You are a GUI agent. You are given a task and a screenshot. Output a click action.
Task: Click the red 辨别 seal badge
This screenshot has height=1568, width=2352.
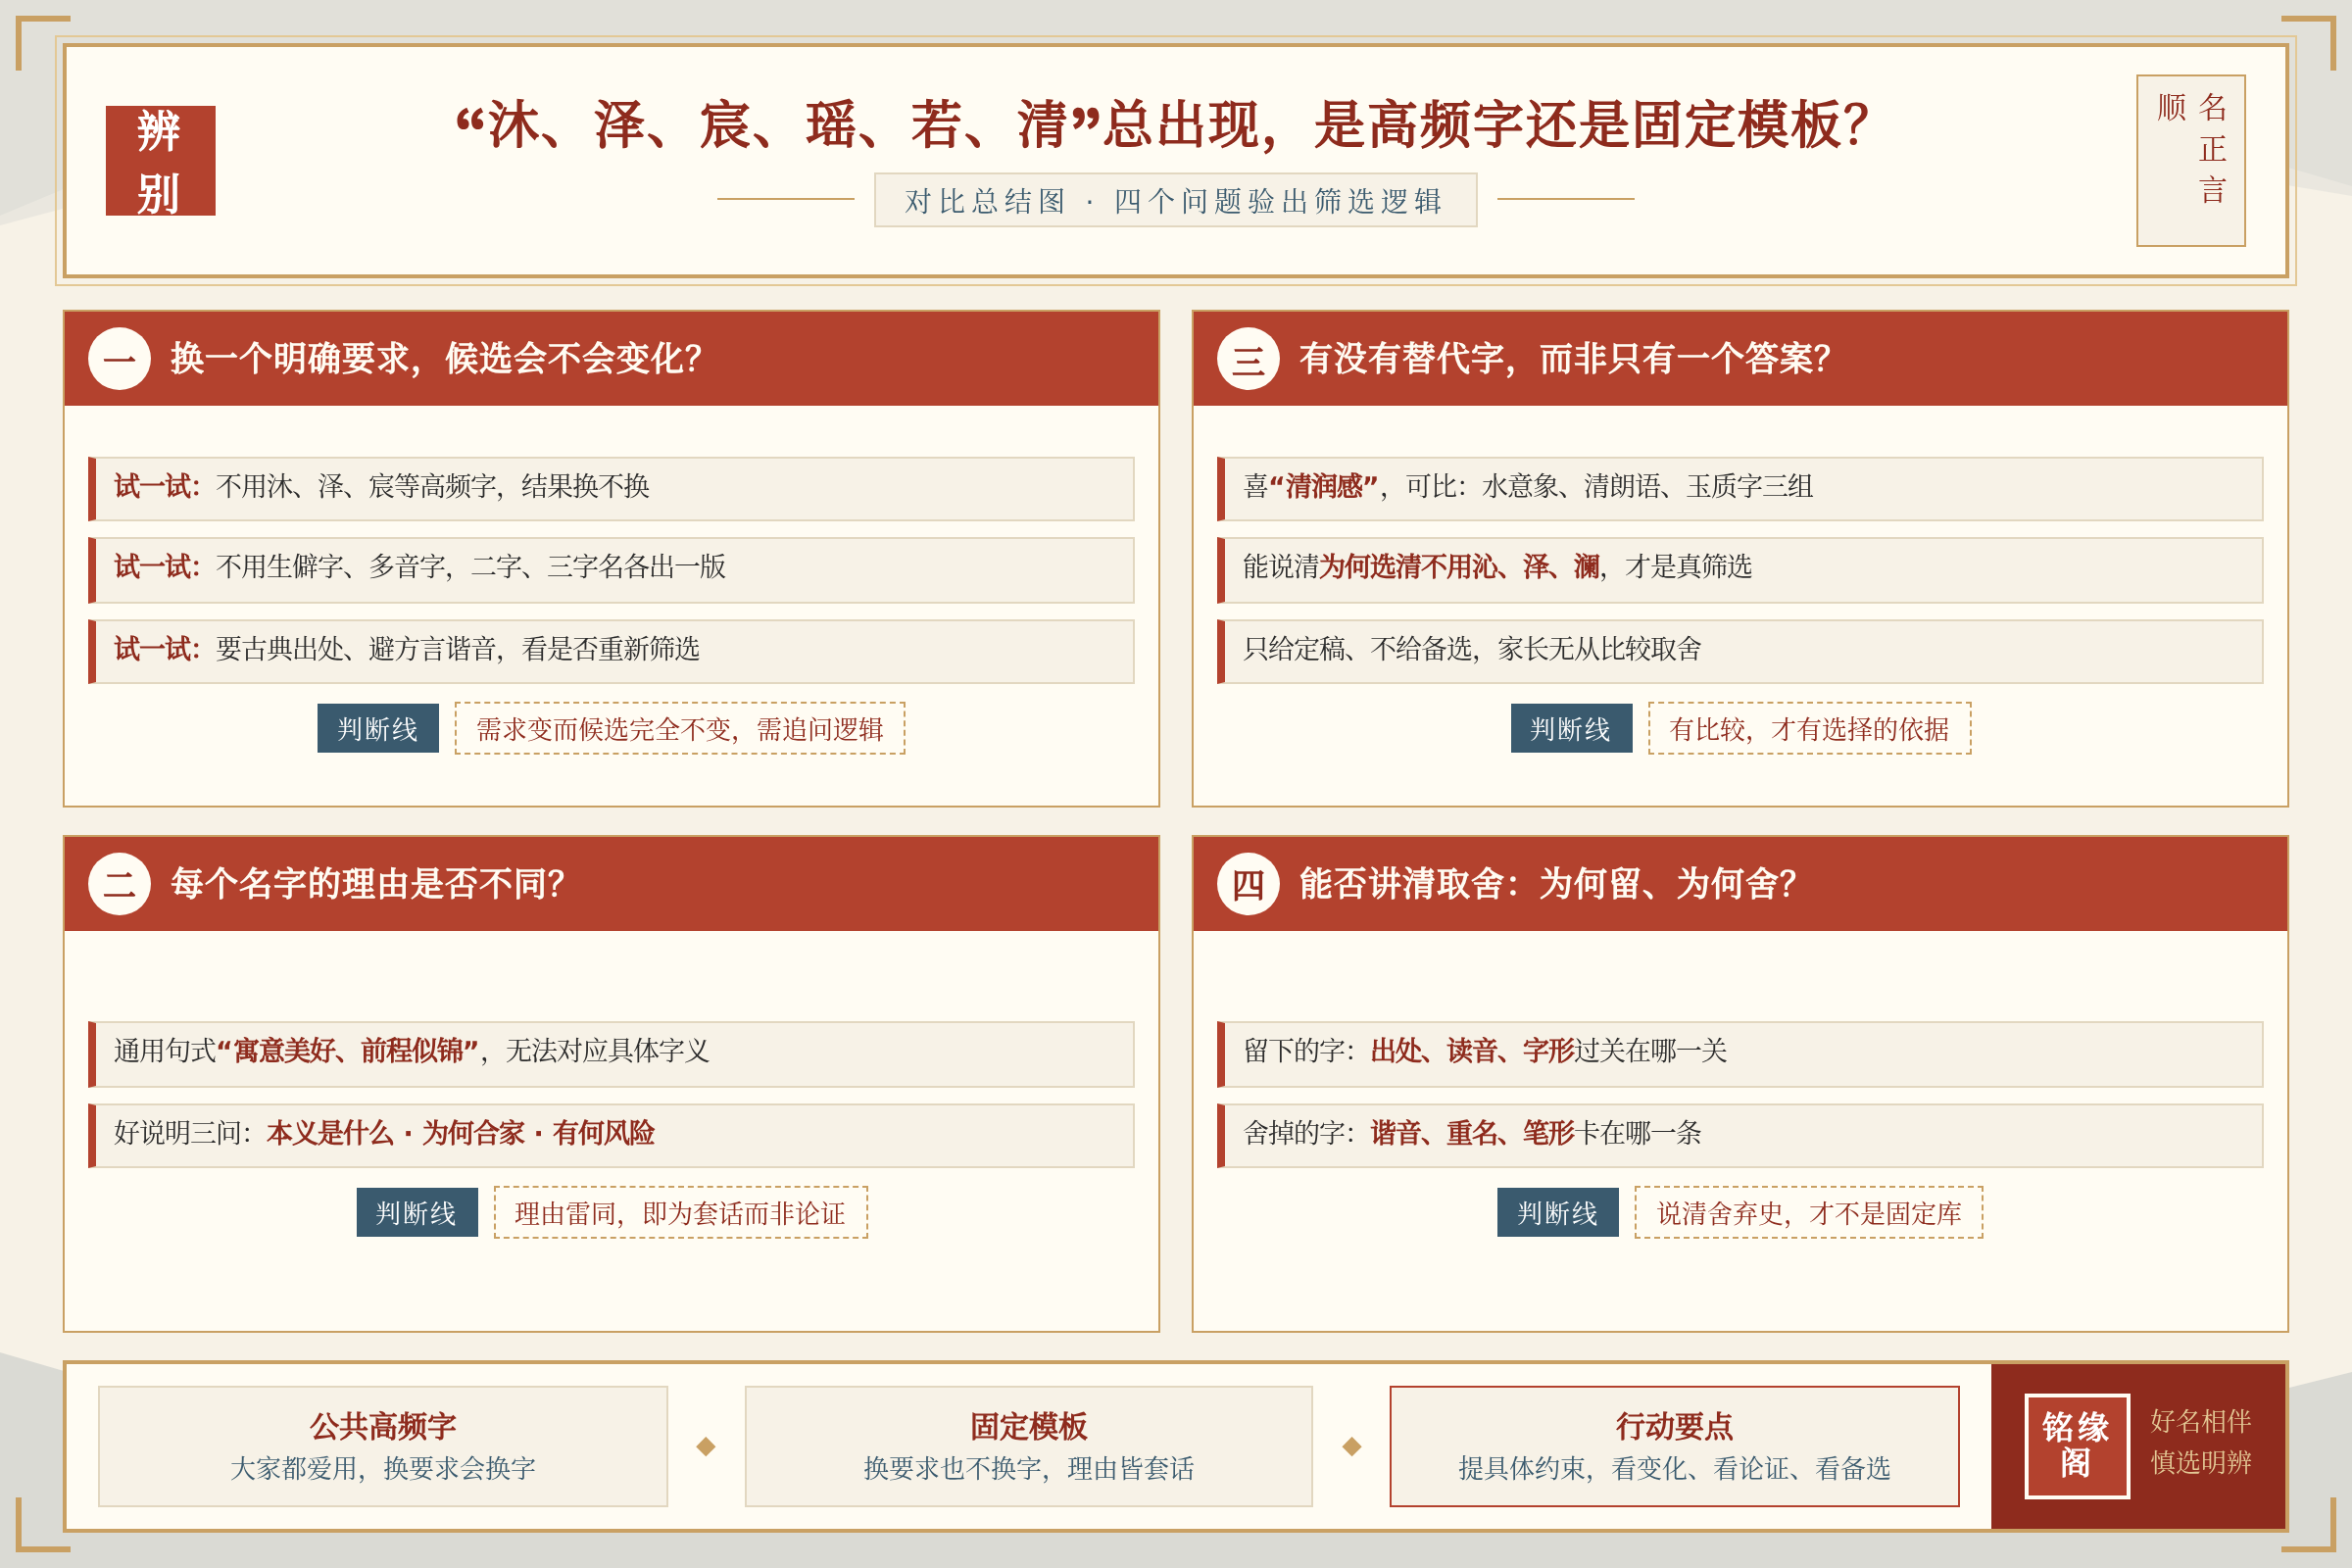pyautogui.click(x=160, y=160)
